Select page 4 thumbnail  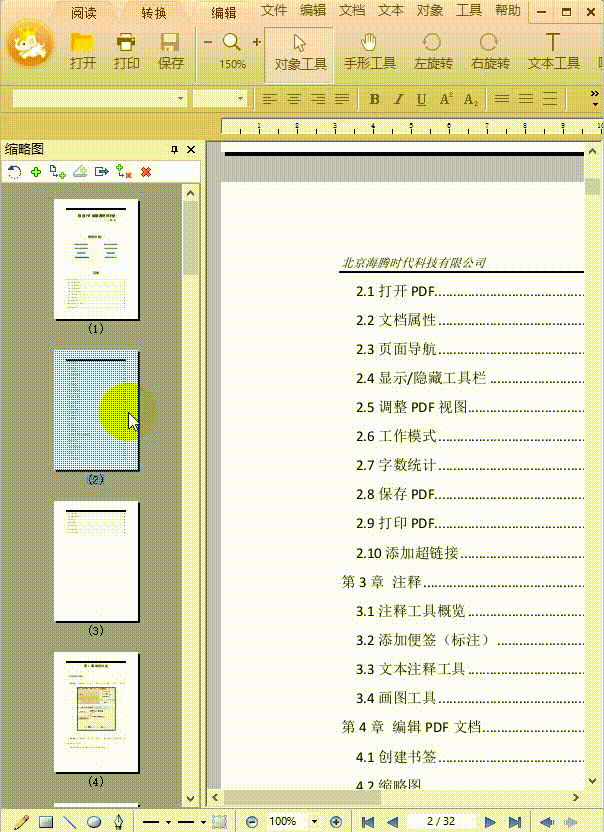tap(96, 712)
